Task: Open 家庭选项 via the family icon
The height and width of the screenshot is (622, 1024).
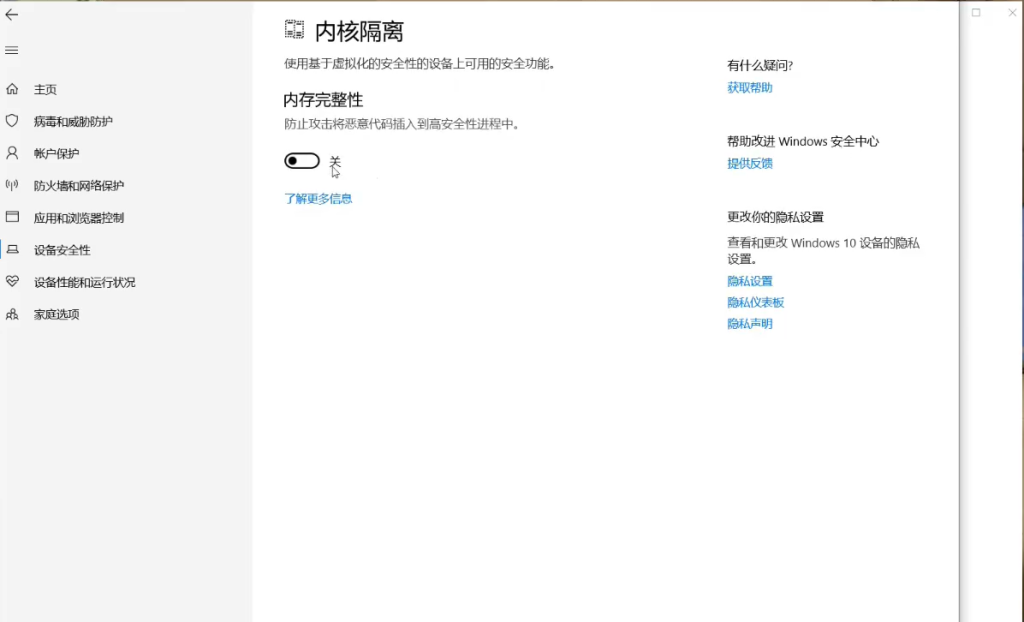Action: pos(12,314)
